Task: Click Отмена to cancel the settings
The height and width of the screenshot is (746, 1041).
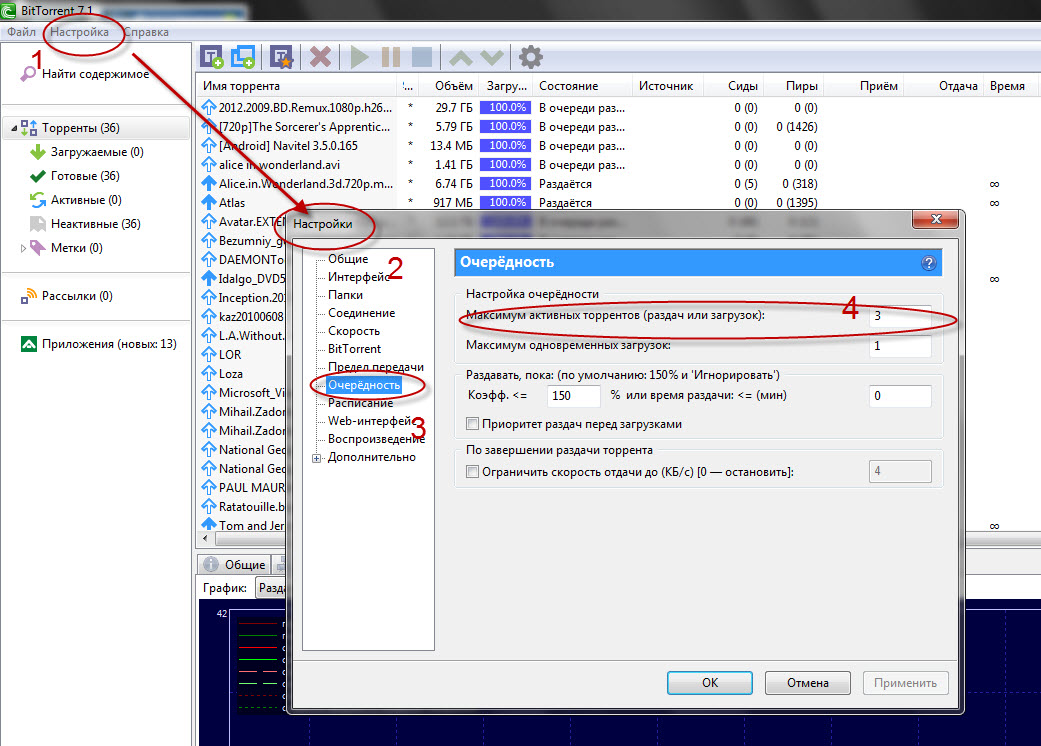Action: click(807, 683)
